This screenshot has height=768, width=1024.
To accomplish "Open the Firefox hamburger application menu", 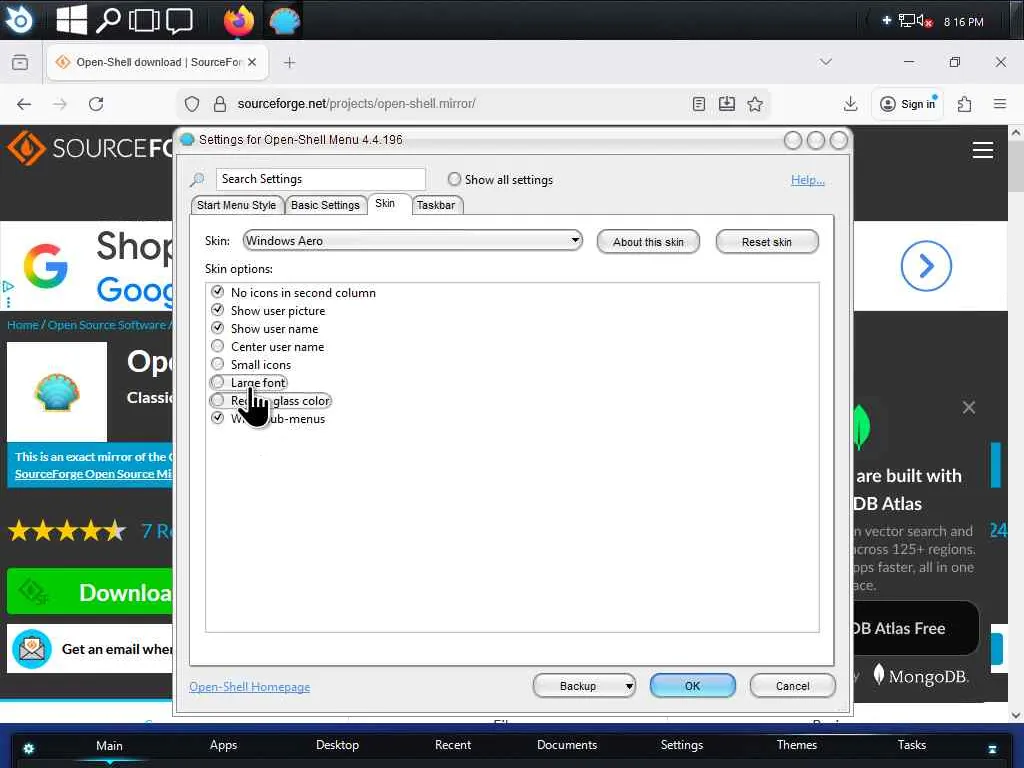I will pos(1000,104).
